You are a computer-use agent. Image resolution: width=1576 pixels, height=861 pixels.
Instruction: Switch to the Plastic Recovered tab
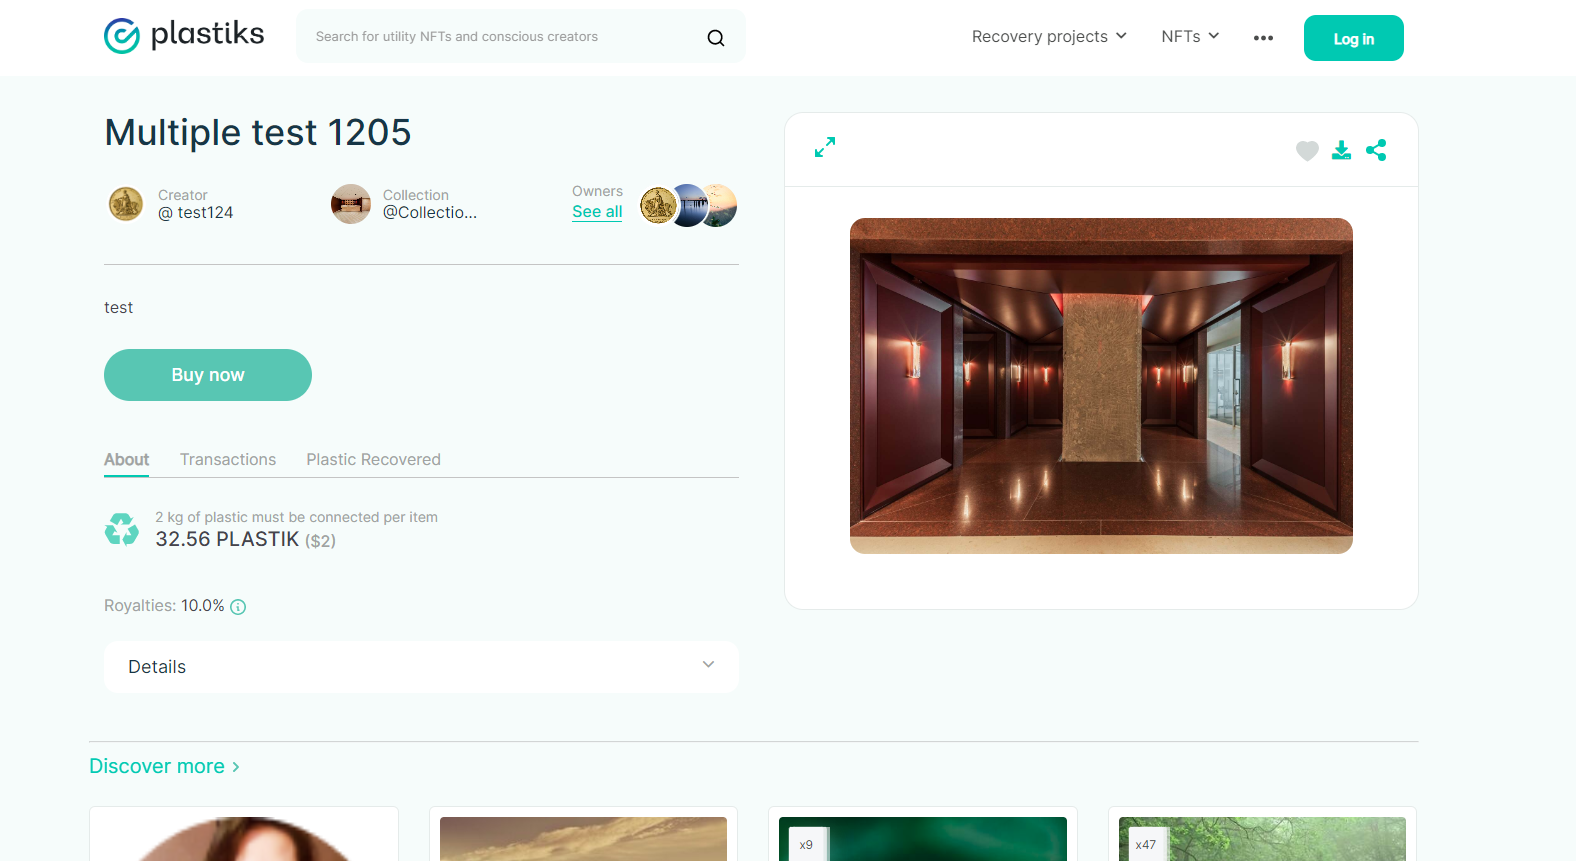[x=374, y=460]
